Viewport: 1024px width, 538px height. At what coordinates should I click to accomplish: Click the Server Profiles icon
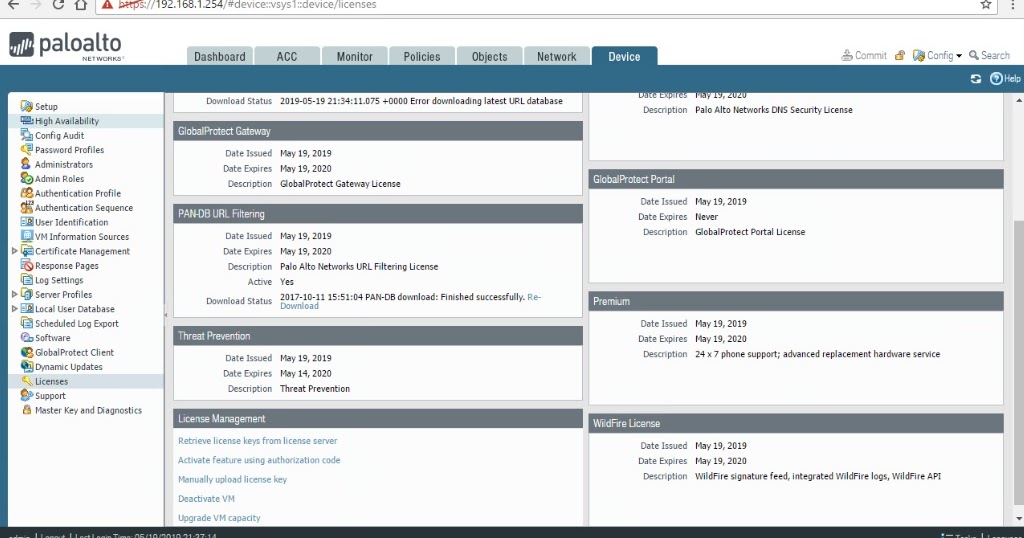pos(27,294)
